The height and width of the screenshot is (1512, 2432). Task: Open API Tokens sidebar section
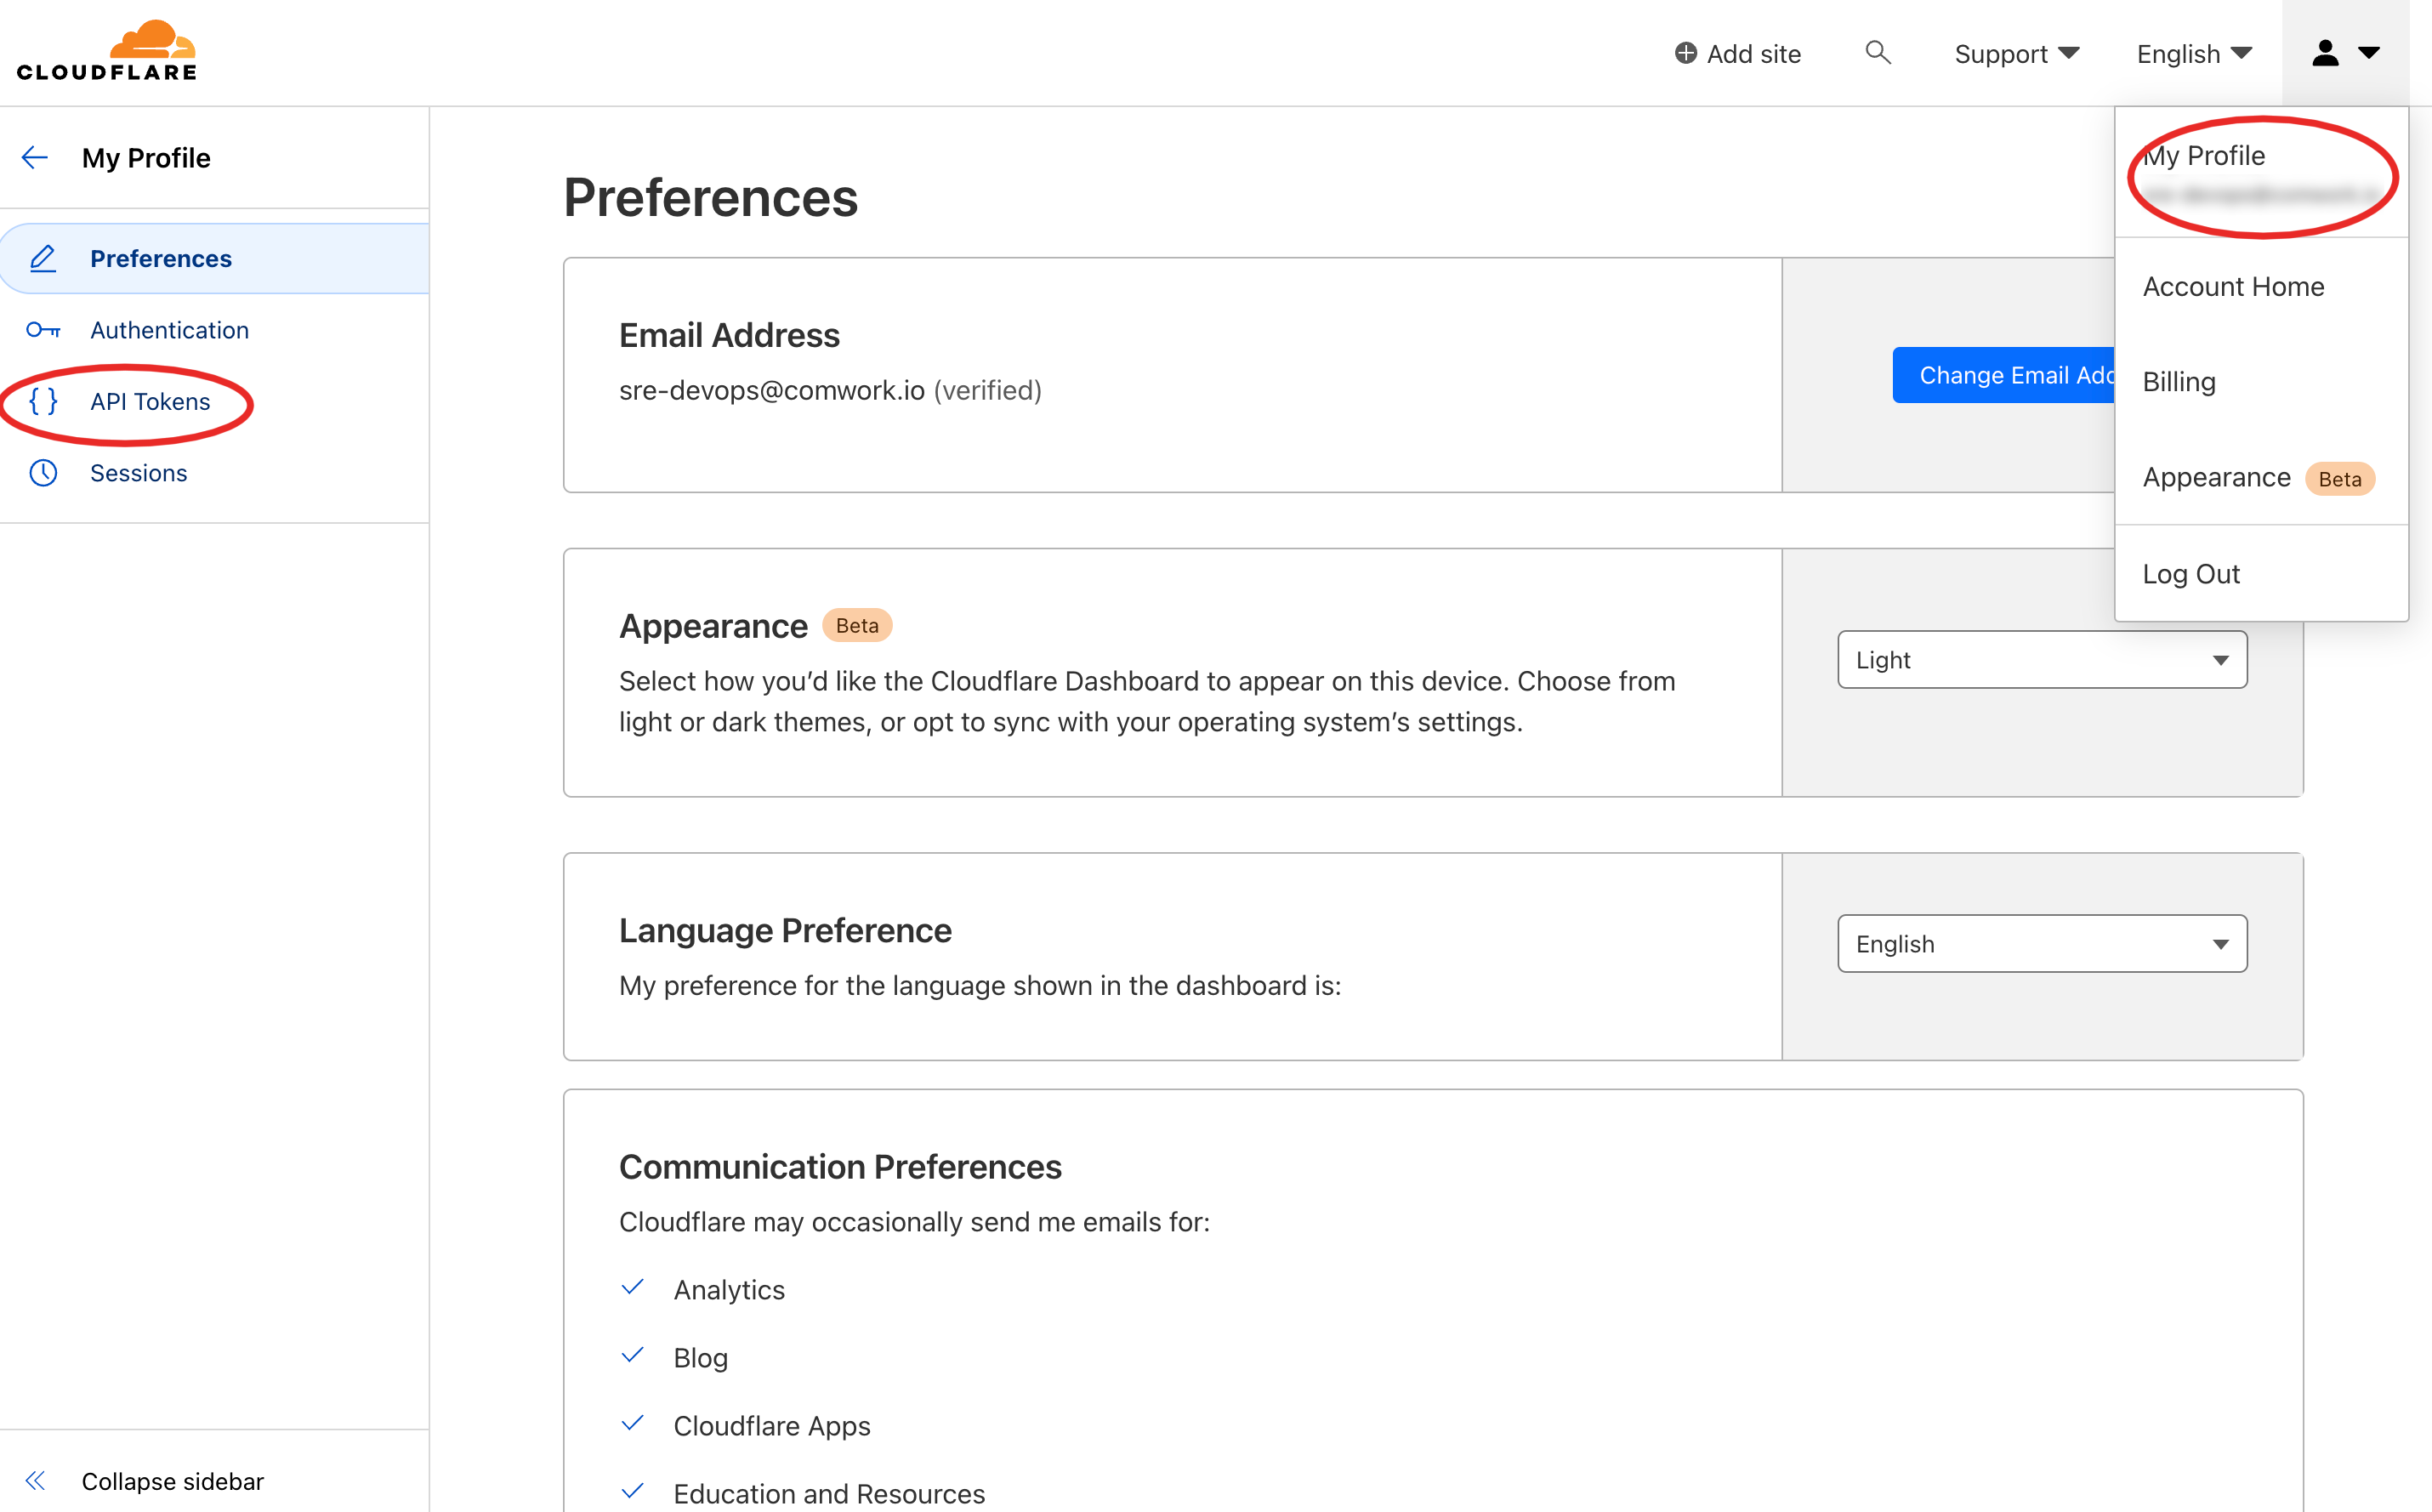click(x=214, y=401)
